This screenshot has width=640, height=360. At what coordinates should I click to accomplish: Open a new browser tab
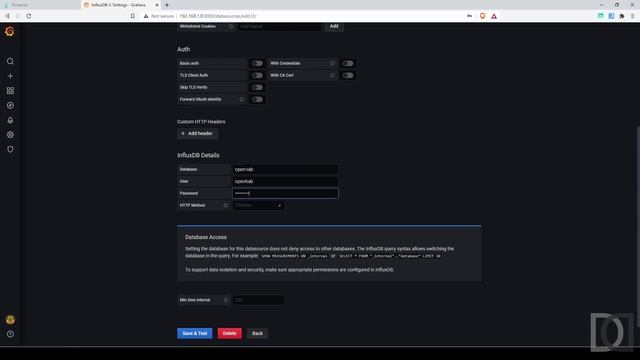point(167,5)
